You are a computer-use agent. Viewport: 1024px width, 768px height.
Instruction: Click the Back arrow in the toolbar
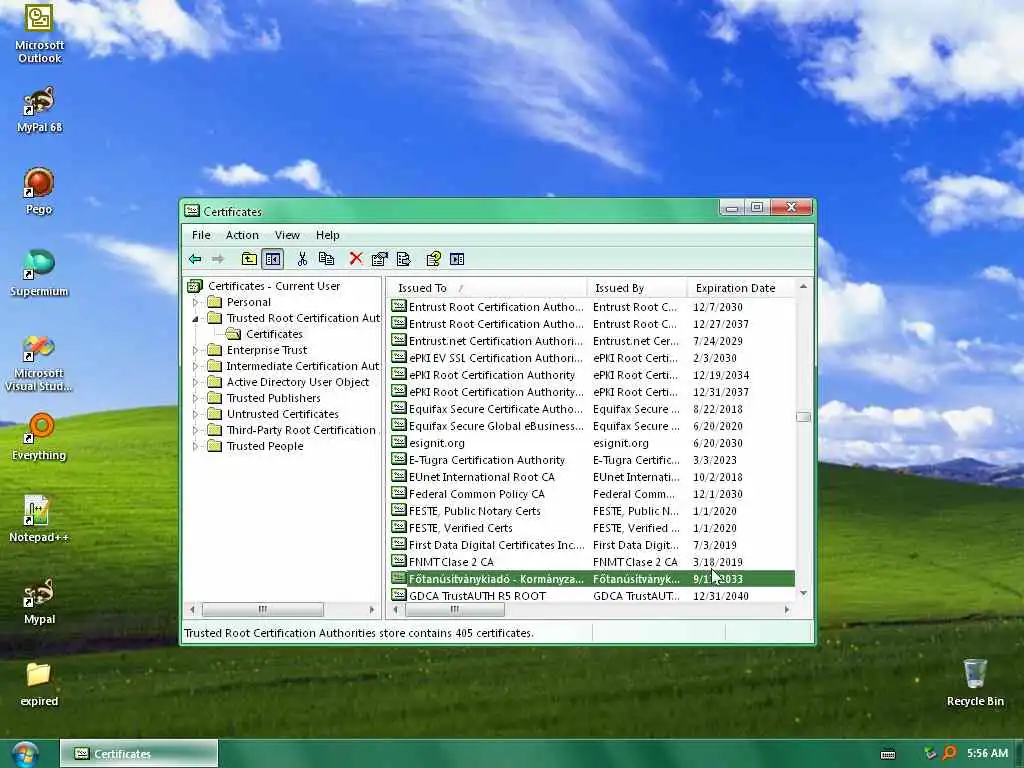195,259
